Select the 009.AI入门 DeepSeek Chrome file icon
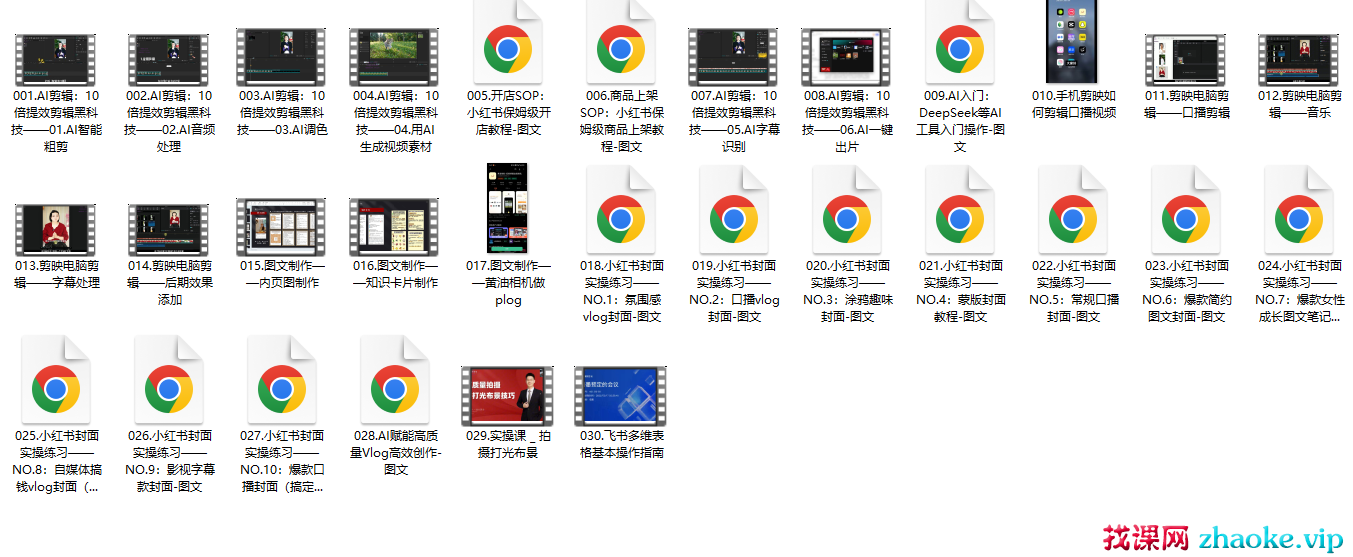The width and height of the screenshot is (1353, 557). click(960, 48)
